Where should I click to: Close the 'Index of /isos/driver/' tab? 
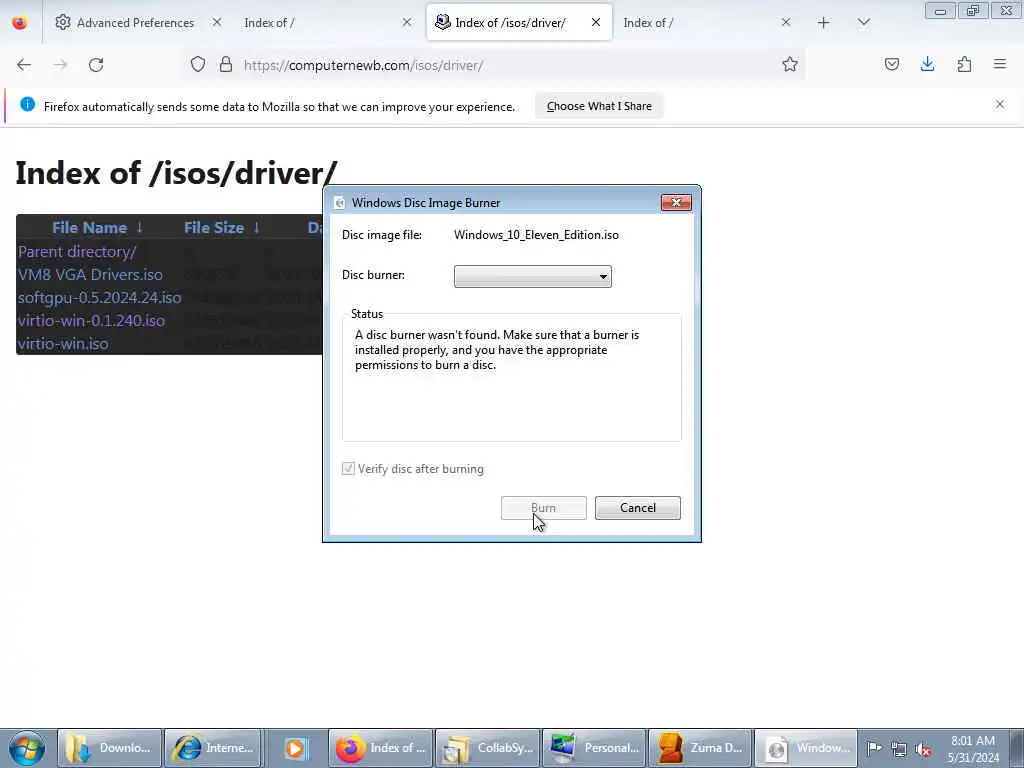click(596, 22)
